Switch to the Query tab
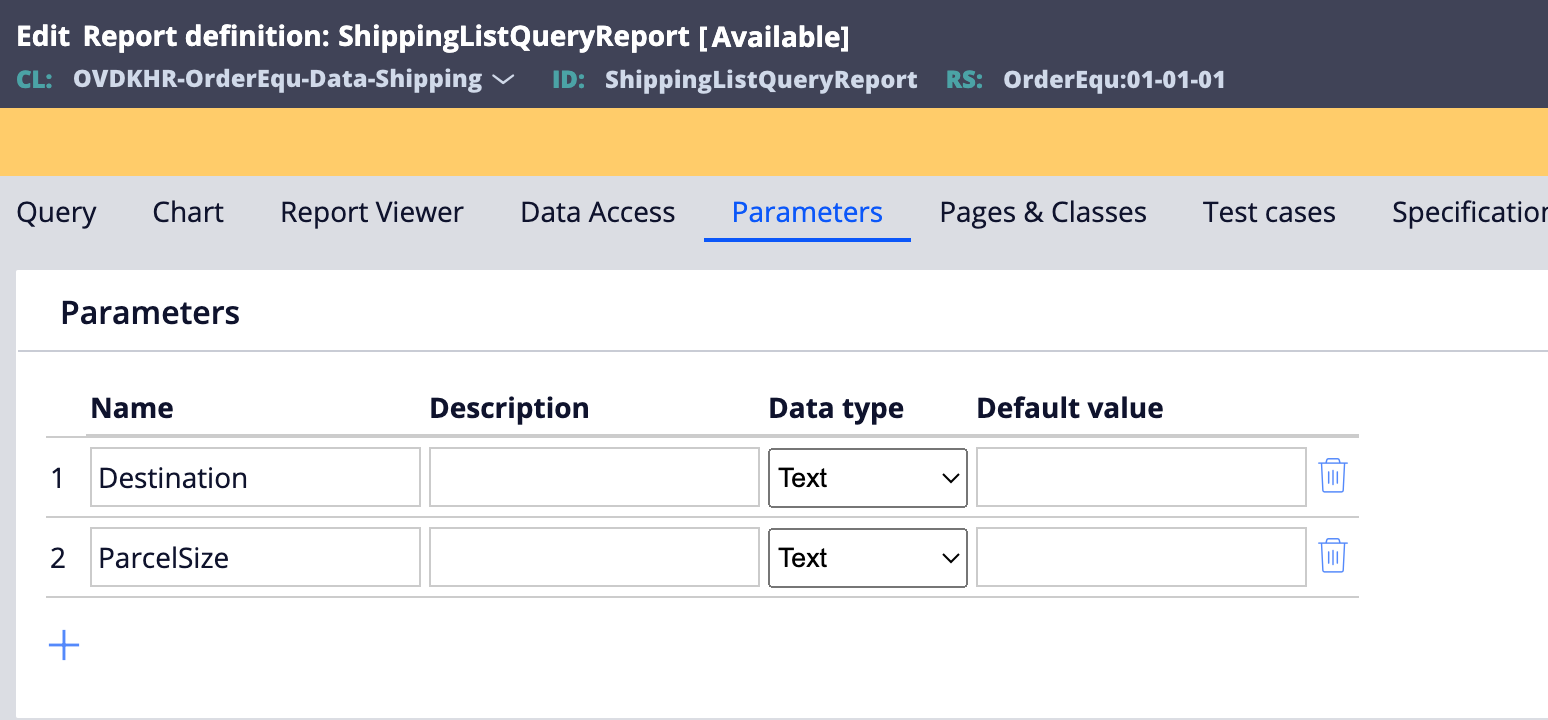This screenshot has width=1548, height=720. coord(56,212)
